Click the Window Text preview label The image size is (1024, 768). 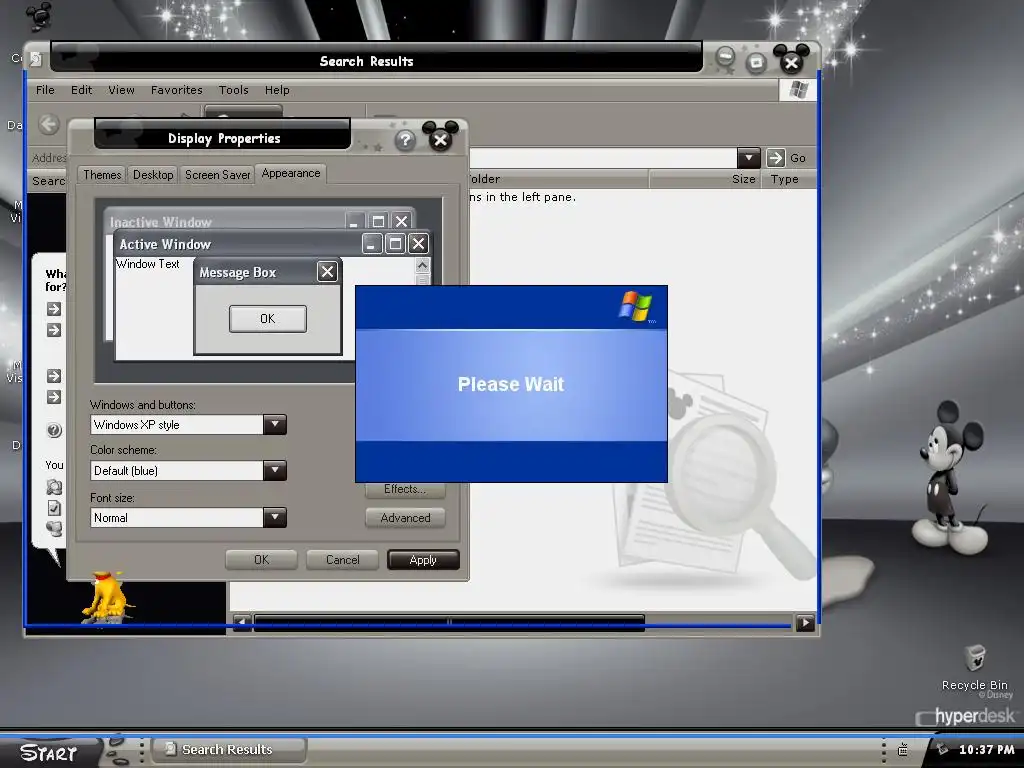point(148,264)
